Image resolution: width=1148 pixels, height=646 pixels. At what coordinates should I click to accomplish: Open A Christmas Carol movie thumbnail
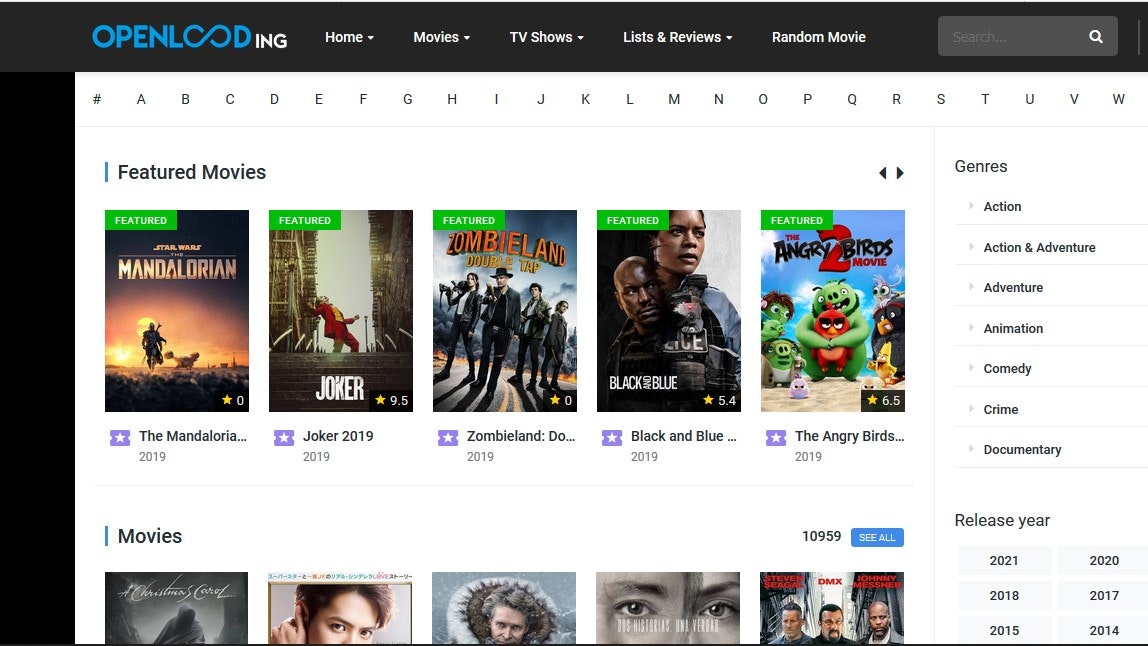(x=176, y=608)
